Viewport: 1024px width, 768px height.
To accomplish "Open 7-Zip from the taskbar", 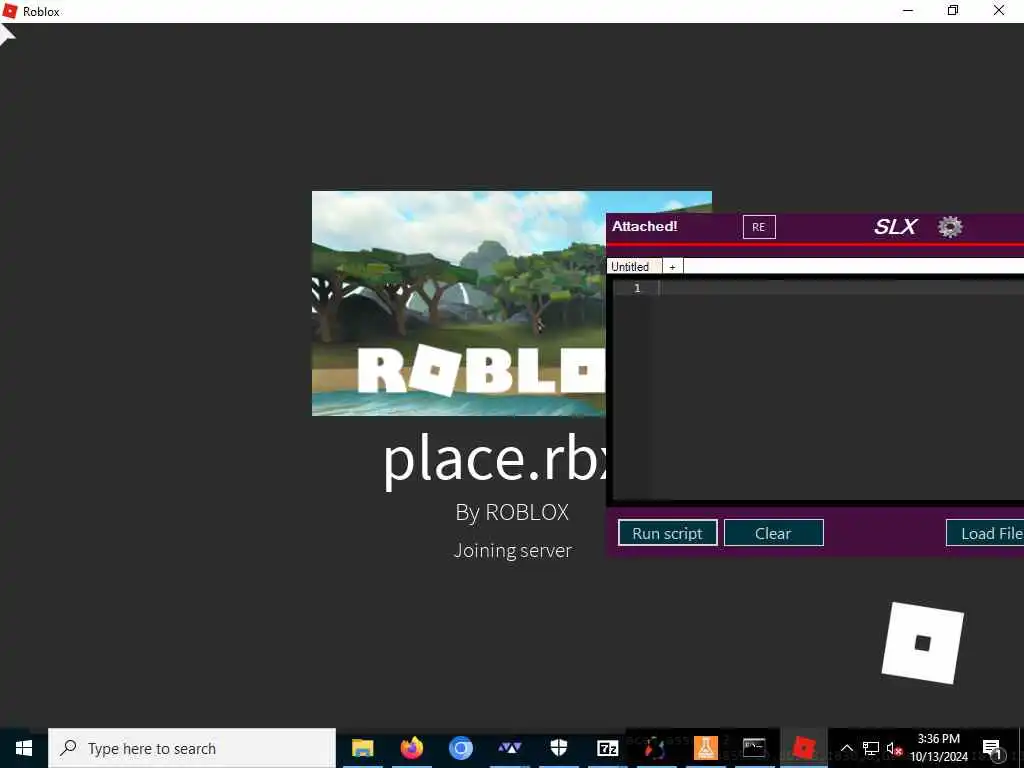I will coord(607,748).
